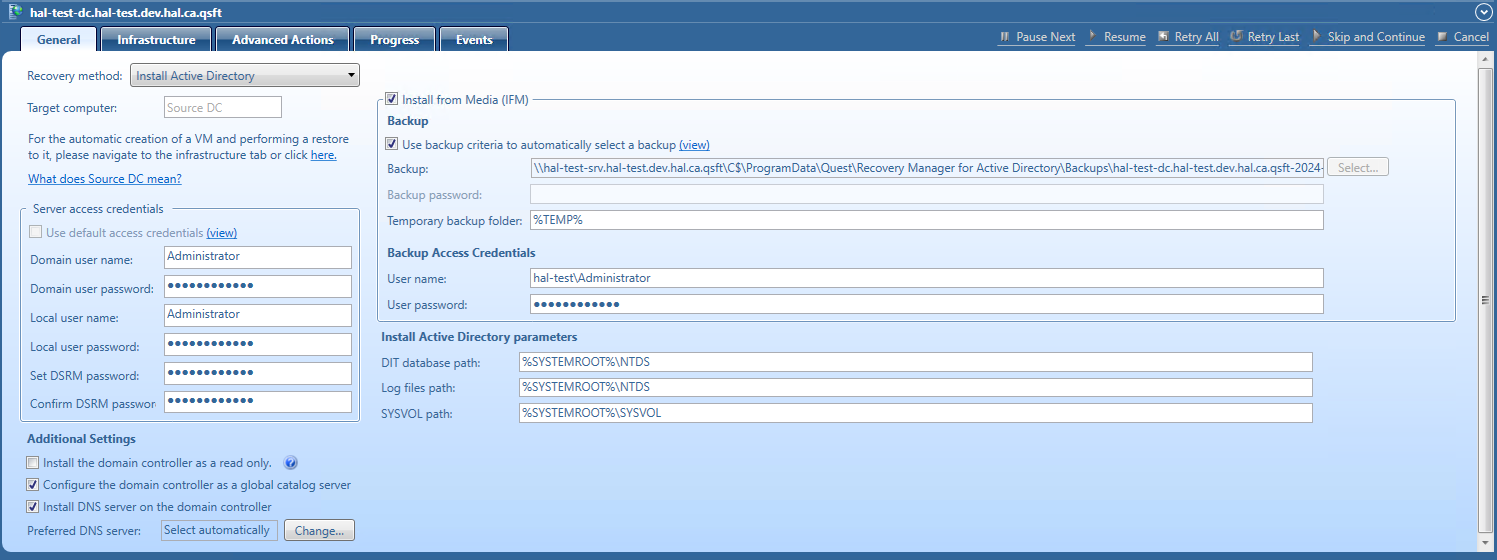Open 'What does Source DC mean?' link
Image resolution: width=1497 pixels, height=560 pixels.
(x=105, y=179)
